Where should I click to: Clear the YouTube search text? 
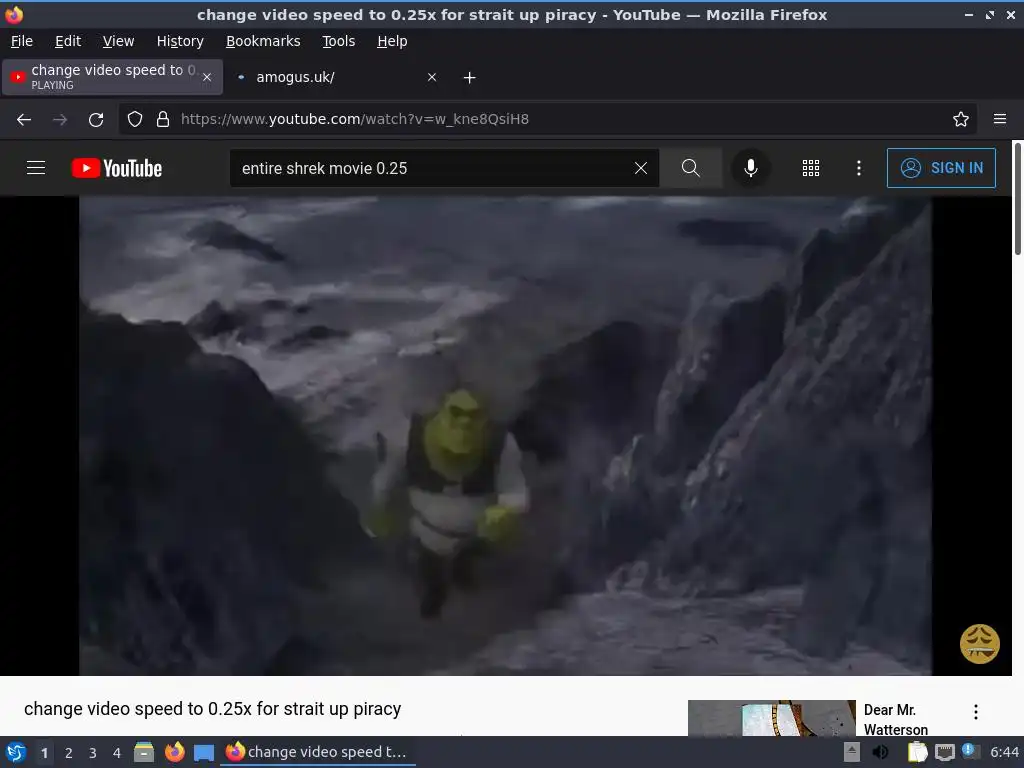click(x=641, y=168)
